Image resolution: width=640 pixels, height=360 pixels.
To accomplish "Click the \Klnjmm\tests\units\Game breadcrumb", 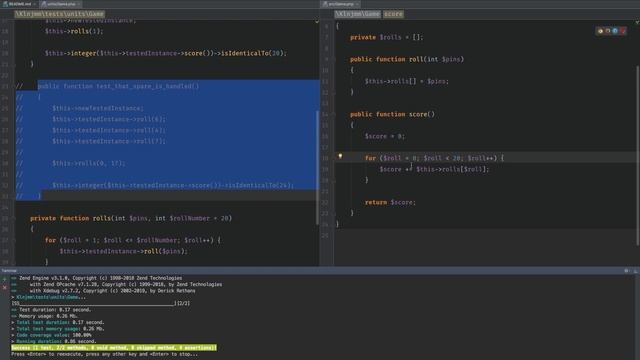I will tap(60, 14).
